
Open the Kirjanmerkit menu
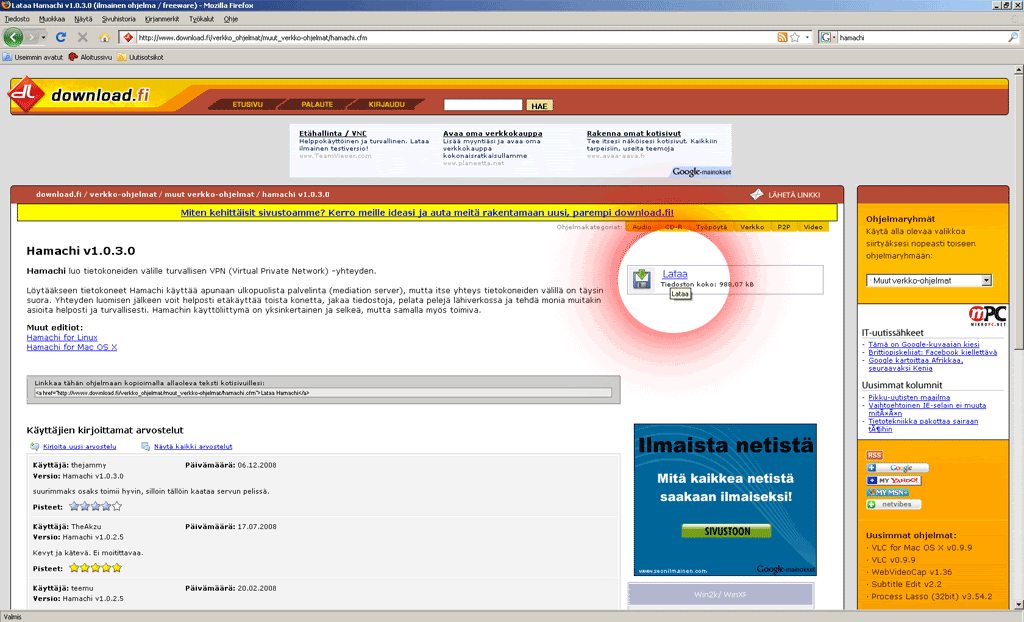point(162,19)
